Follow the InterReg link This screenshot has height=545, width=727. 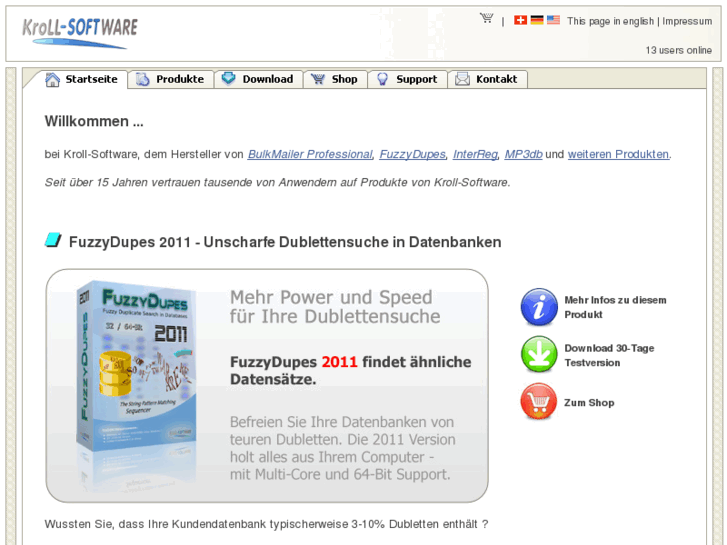[475, 154]
